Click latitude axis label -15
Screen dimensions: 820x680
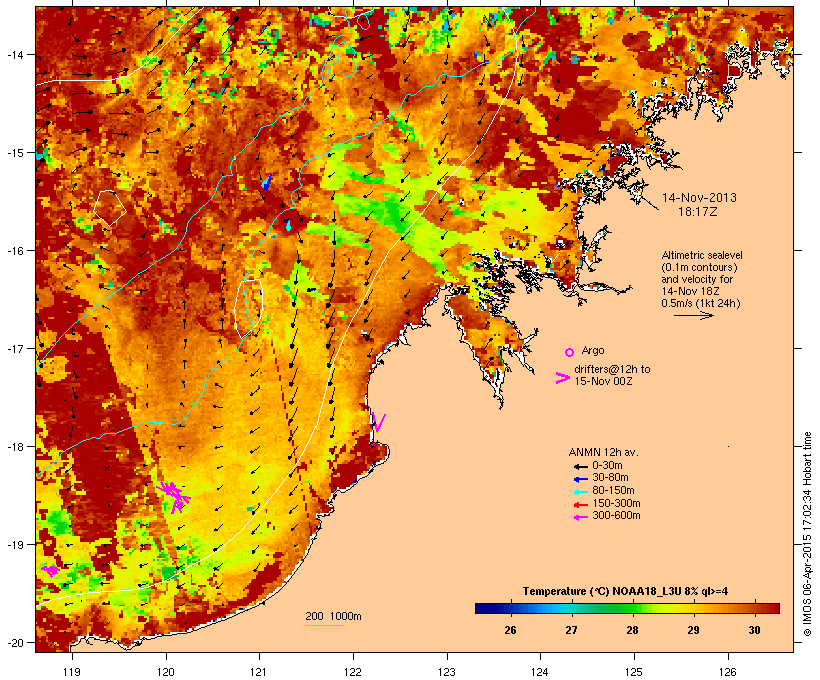click(x=15, y=153)
